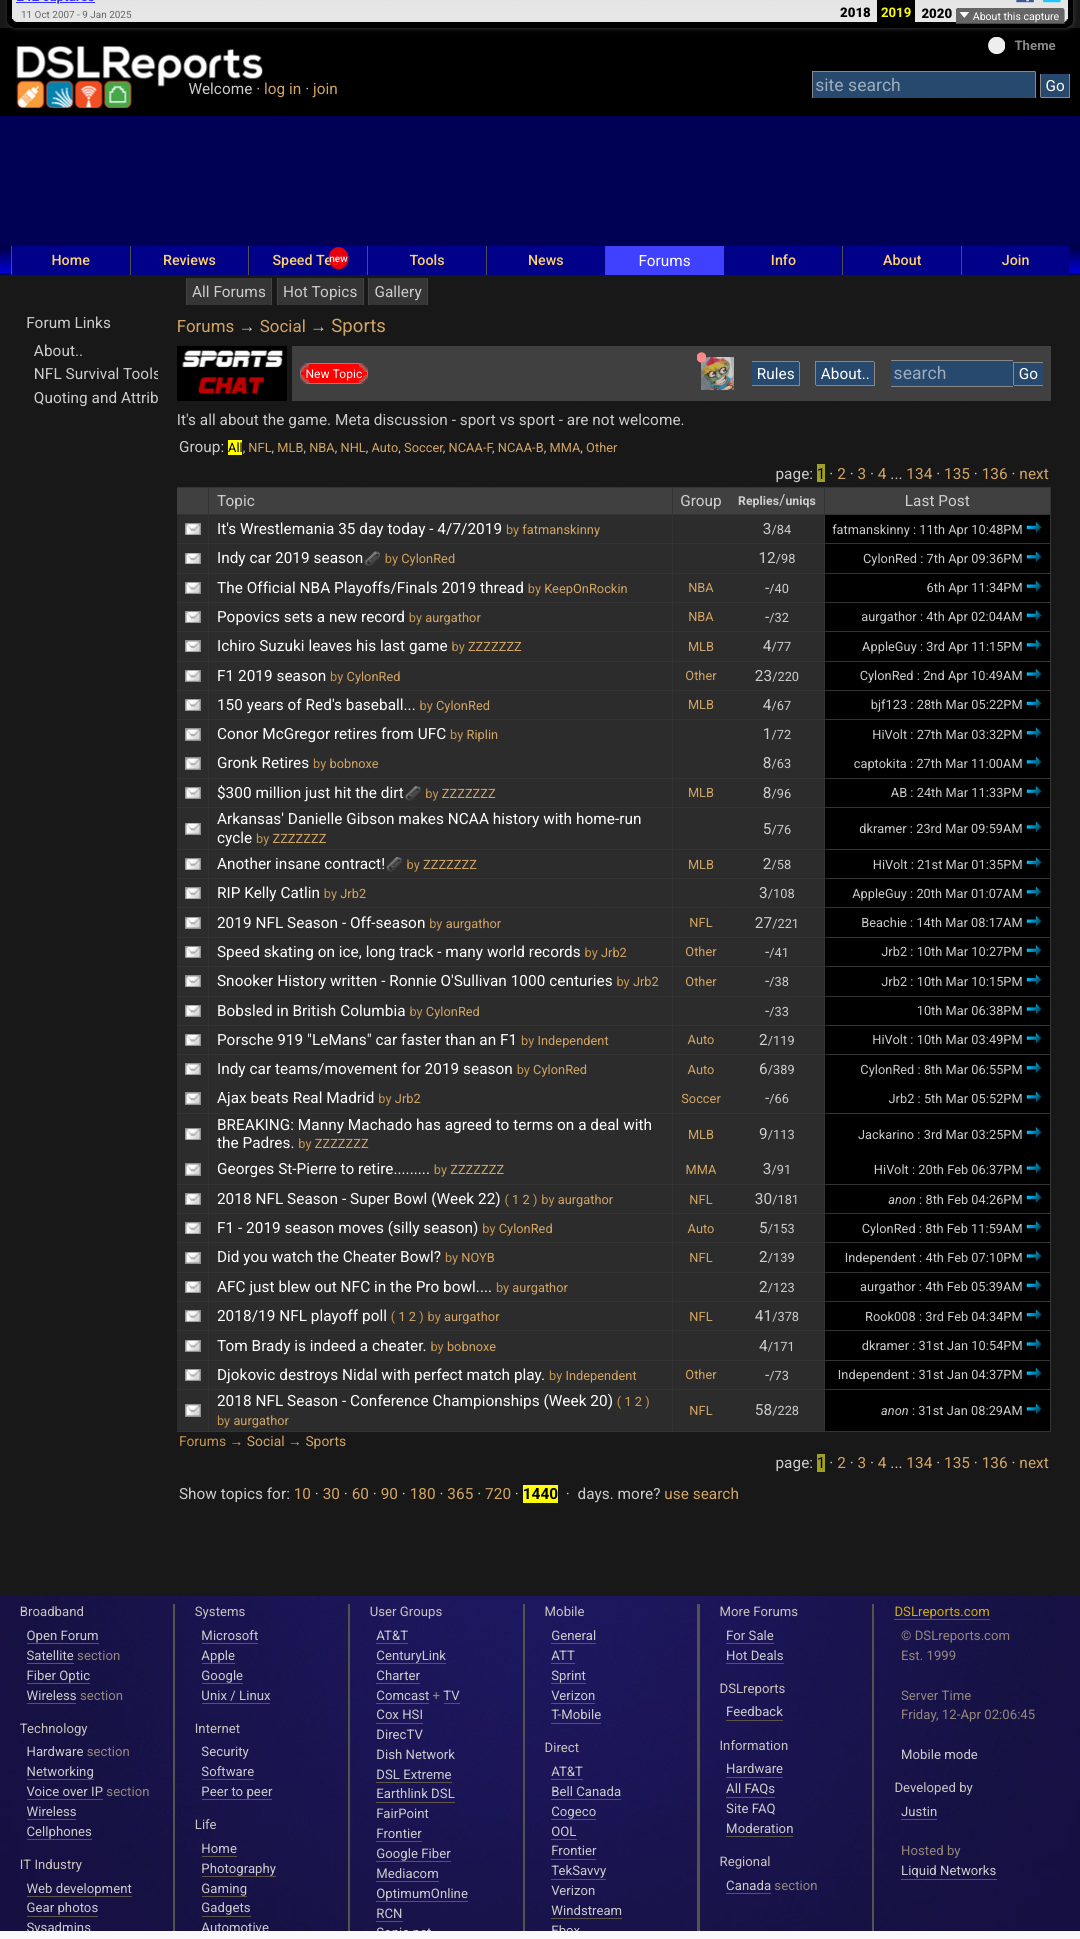Open the Reviews menu tab
1080x1939 pixels.
click(189, 260)
